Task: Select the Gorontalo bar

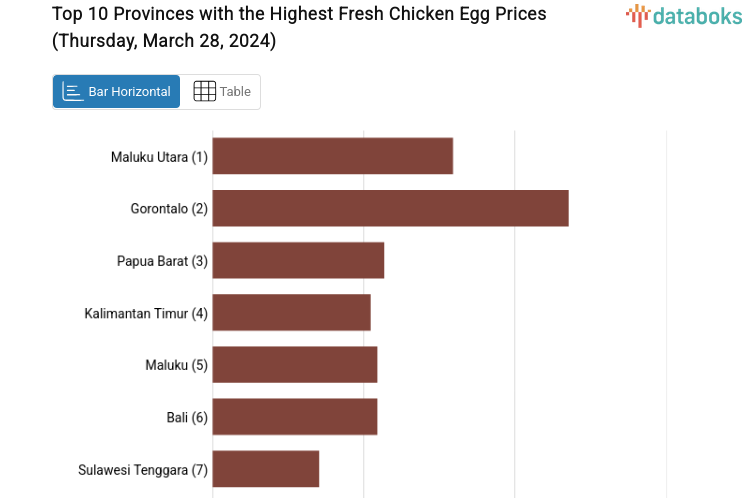Action: (x=390, y=208)
